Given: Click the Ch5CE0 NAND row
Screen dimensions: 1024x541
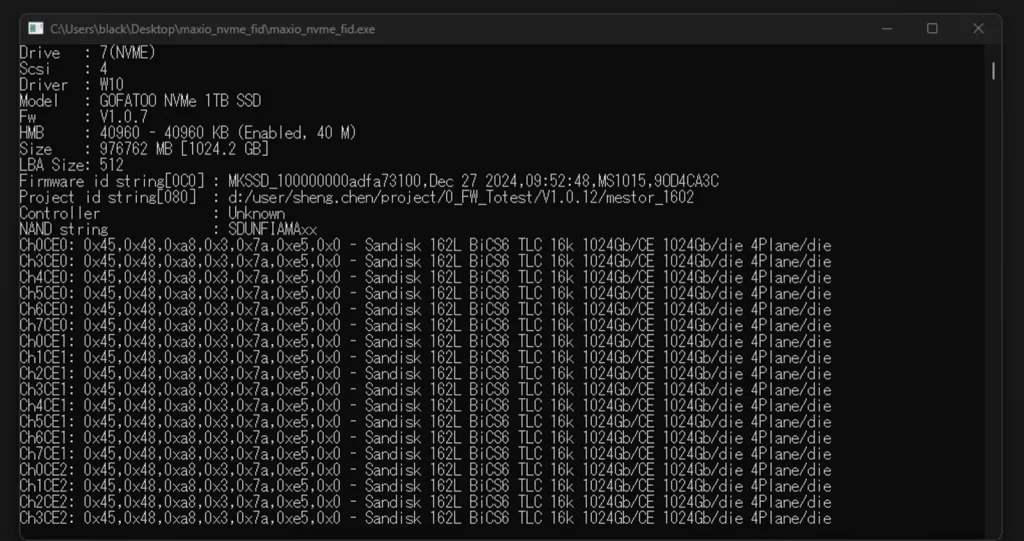Looking at the screenshot, I should [x=425, y=293].
